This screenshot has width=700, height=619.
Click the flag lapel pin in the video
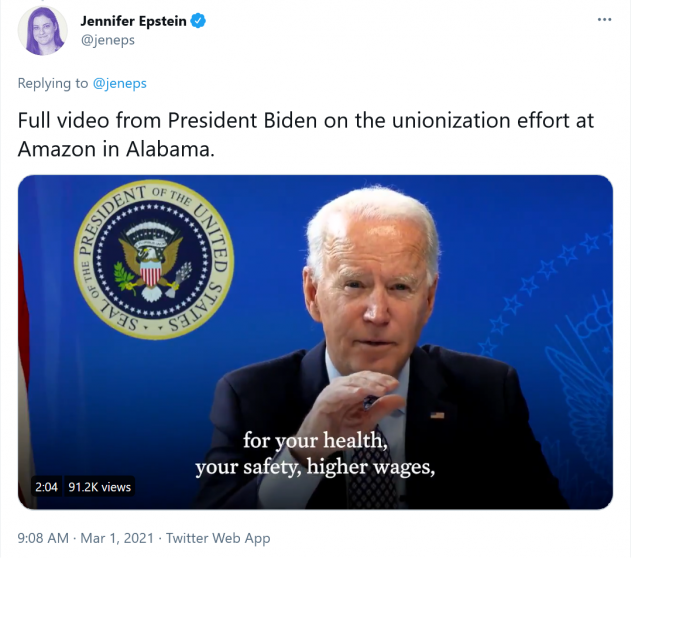(x=437, y=414)
